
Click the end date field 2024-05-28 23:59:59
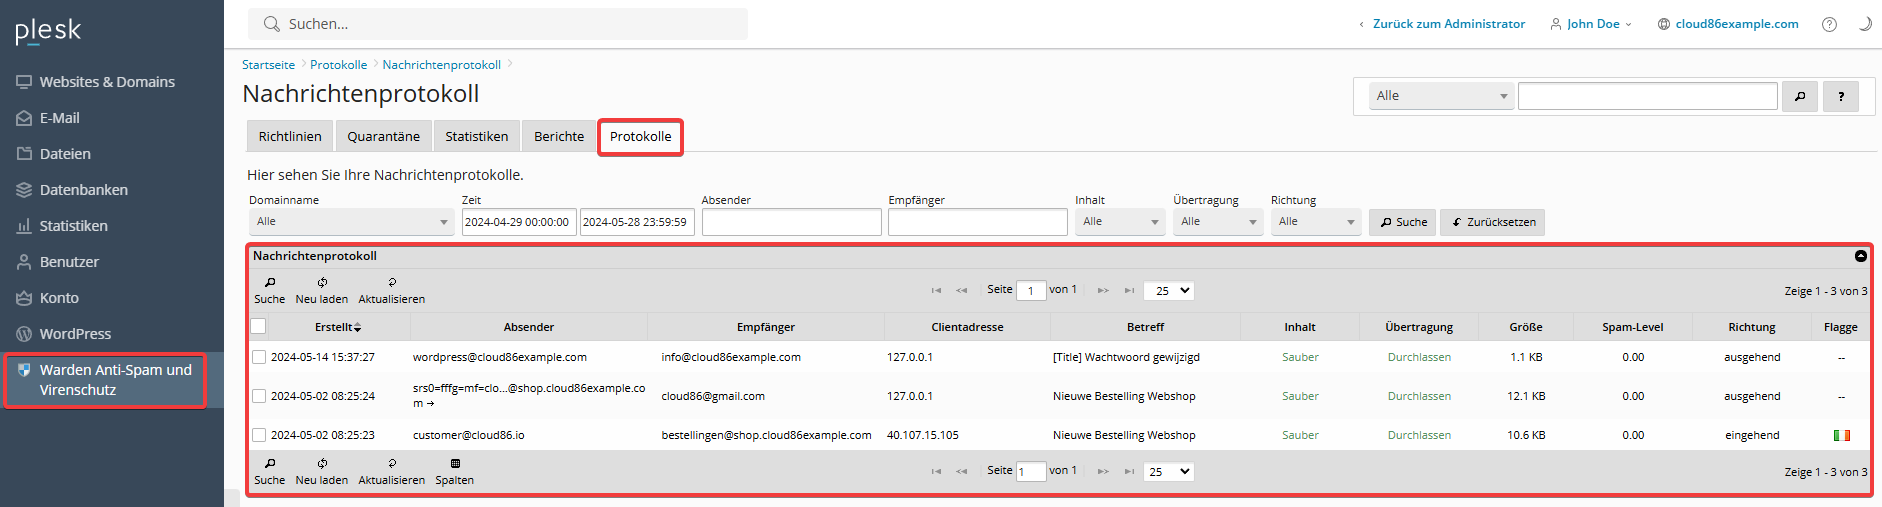click(x=637, y=222)
